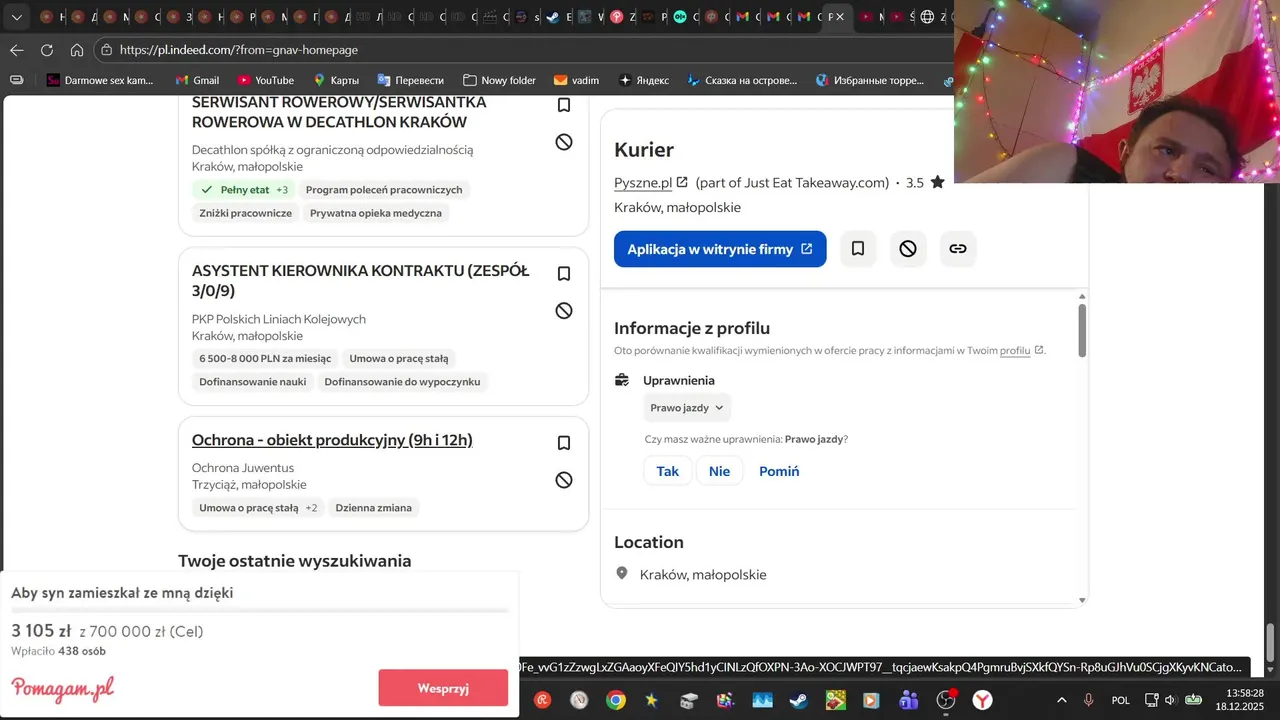Click the Dzienna zmiana tag
1280x720 pixels.
(374, 508)
